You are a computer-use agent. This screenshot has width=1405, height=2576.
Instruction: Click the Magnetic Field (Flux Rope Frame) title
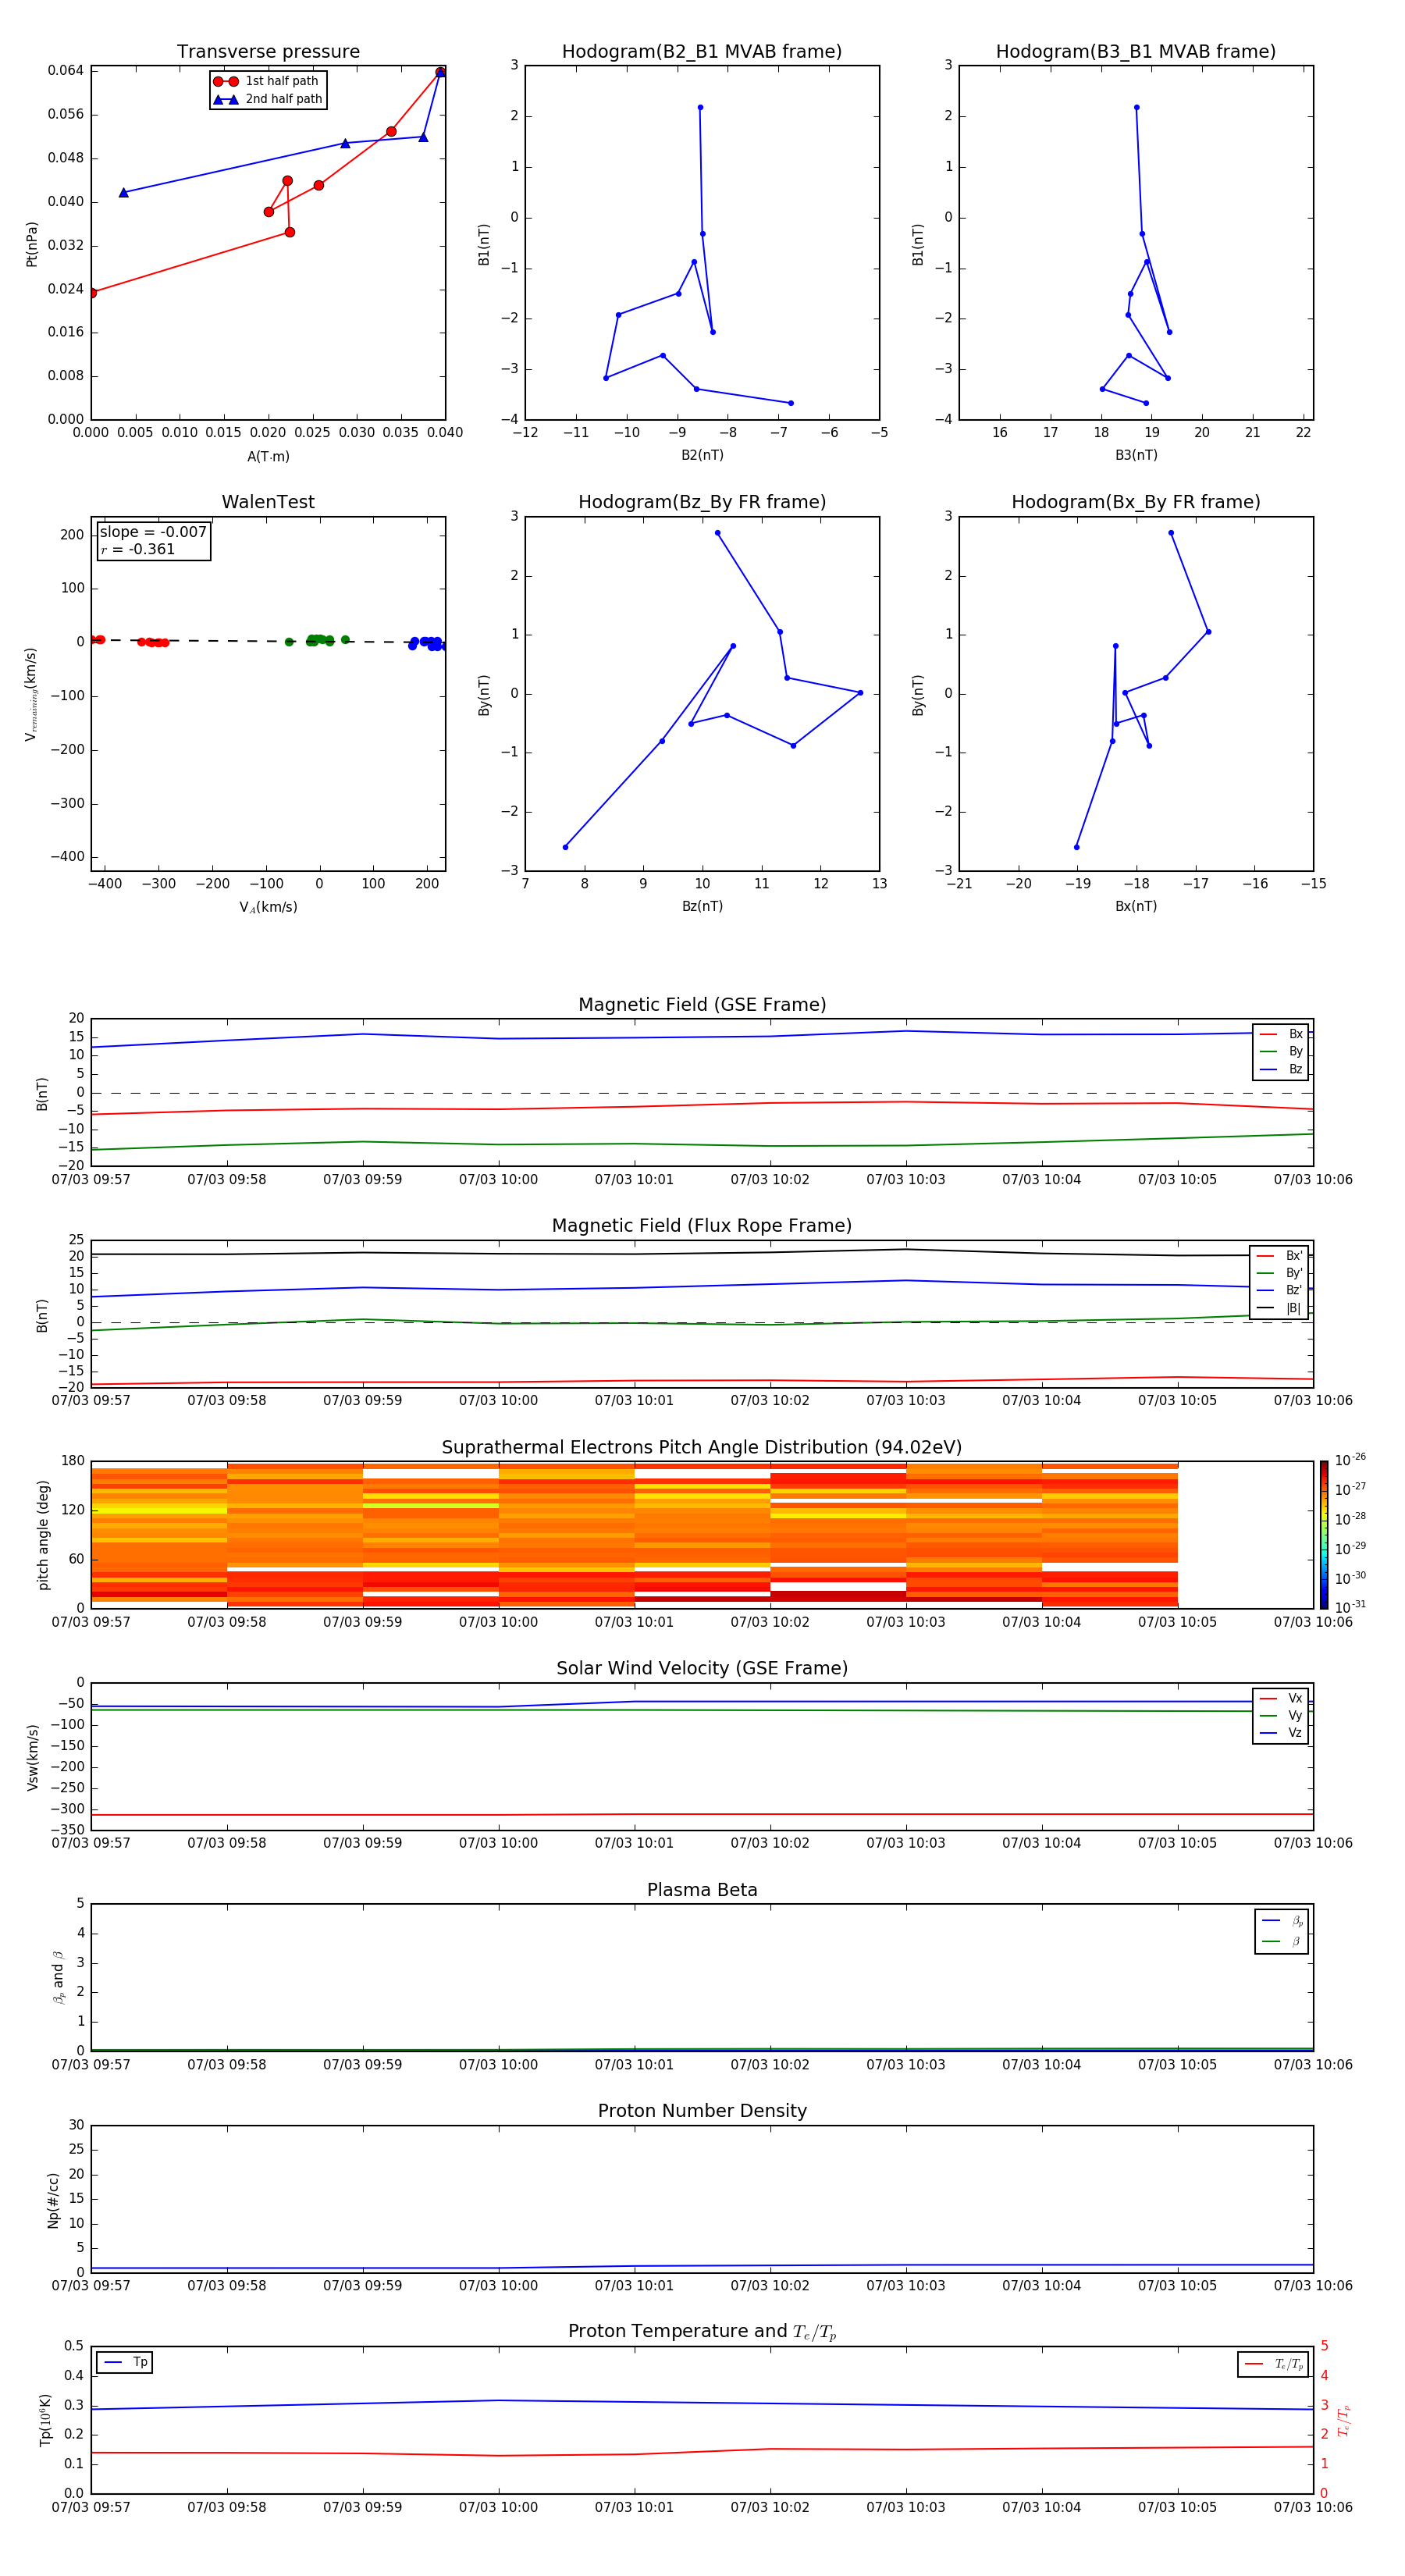click(702, 1225)
